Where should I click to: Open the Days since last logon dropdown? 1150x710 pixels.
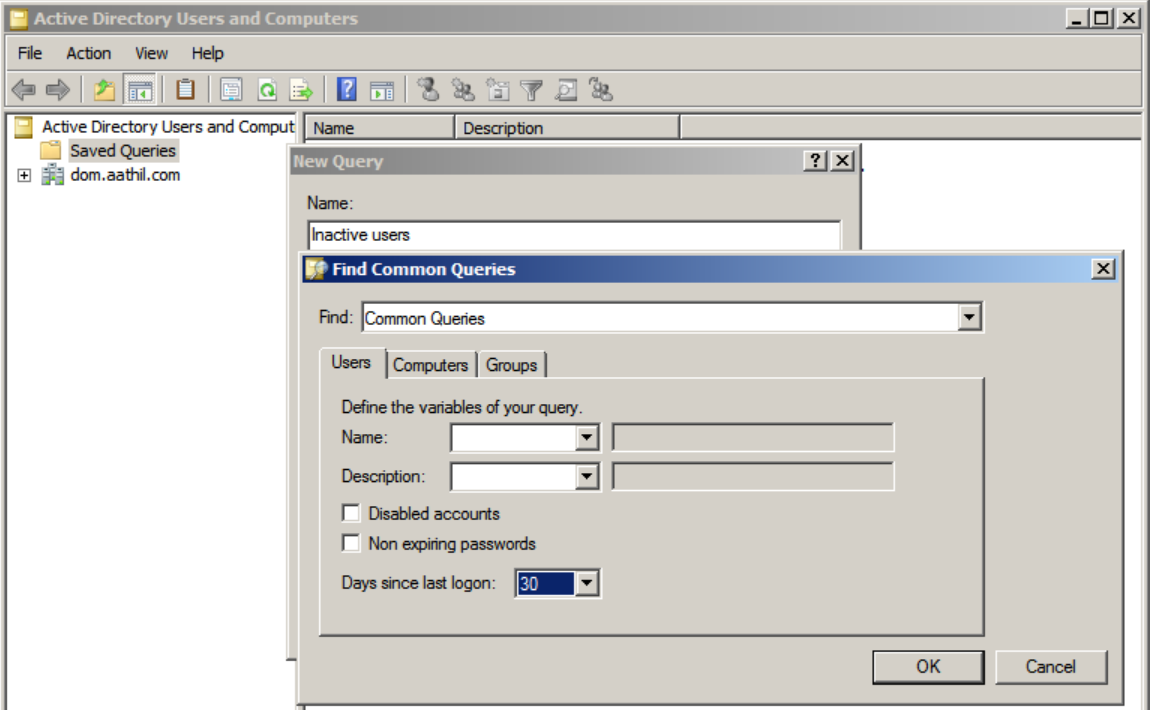coord(587,584)
